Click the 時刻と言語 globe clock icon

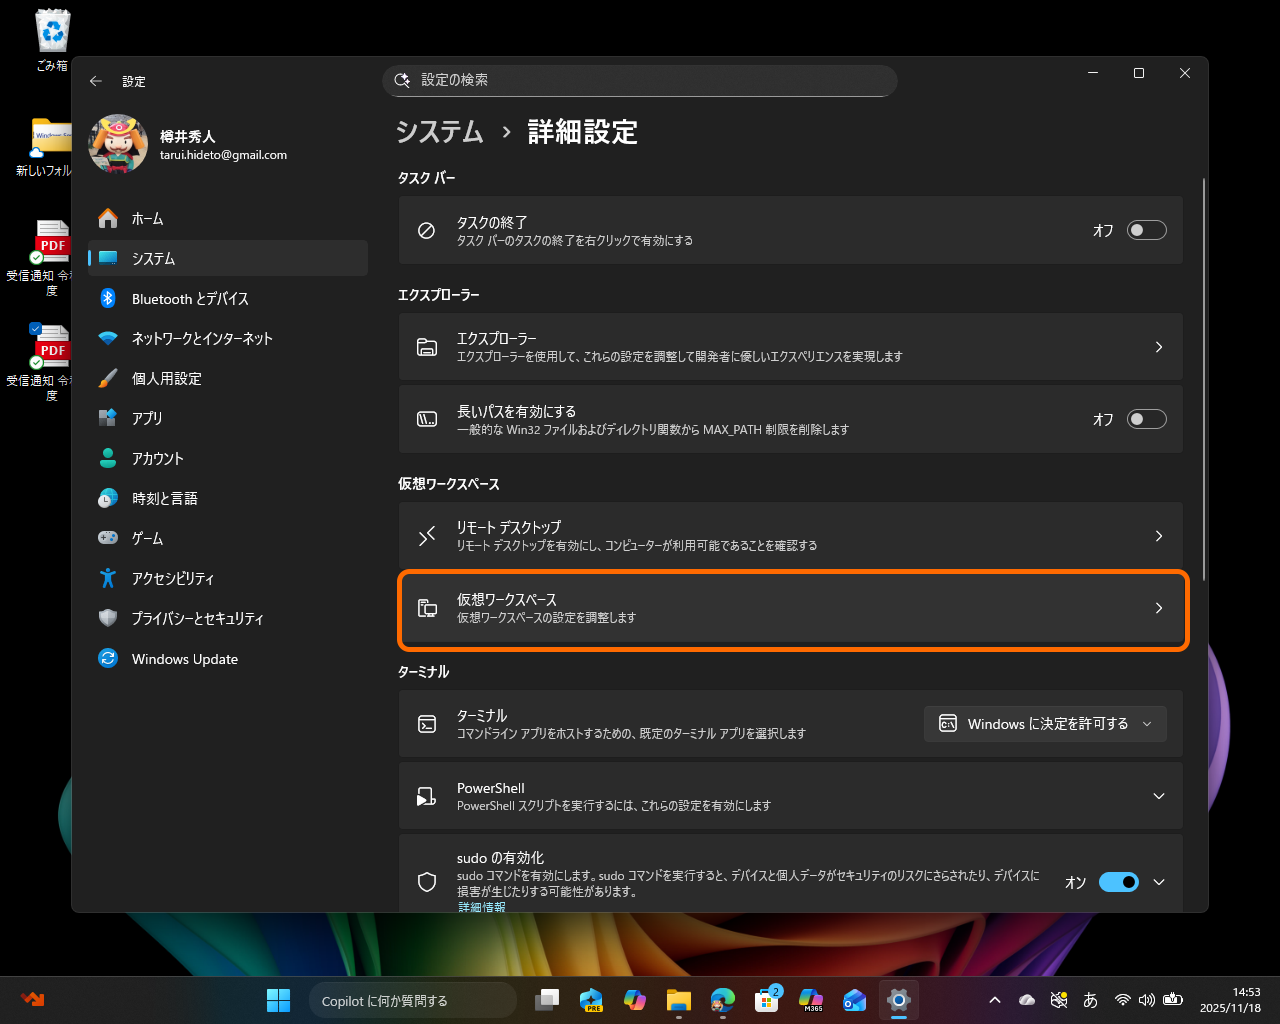(x=108, y=498)
